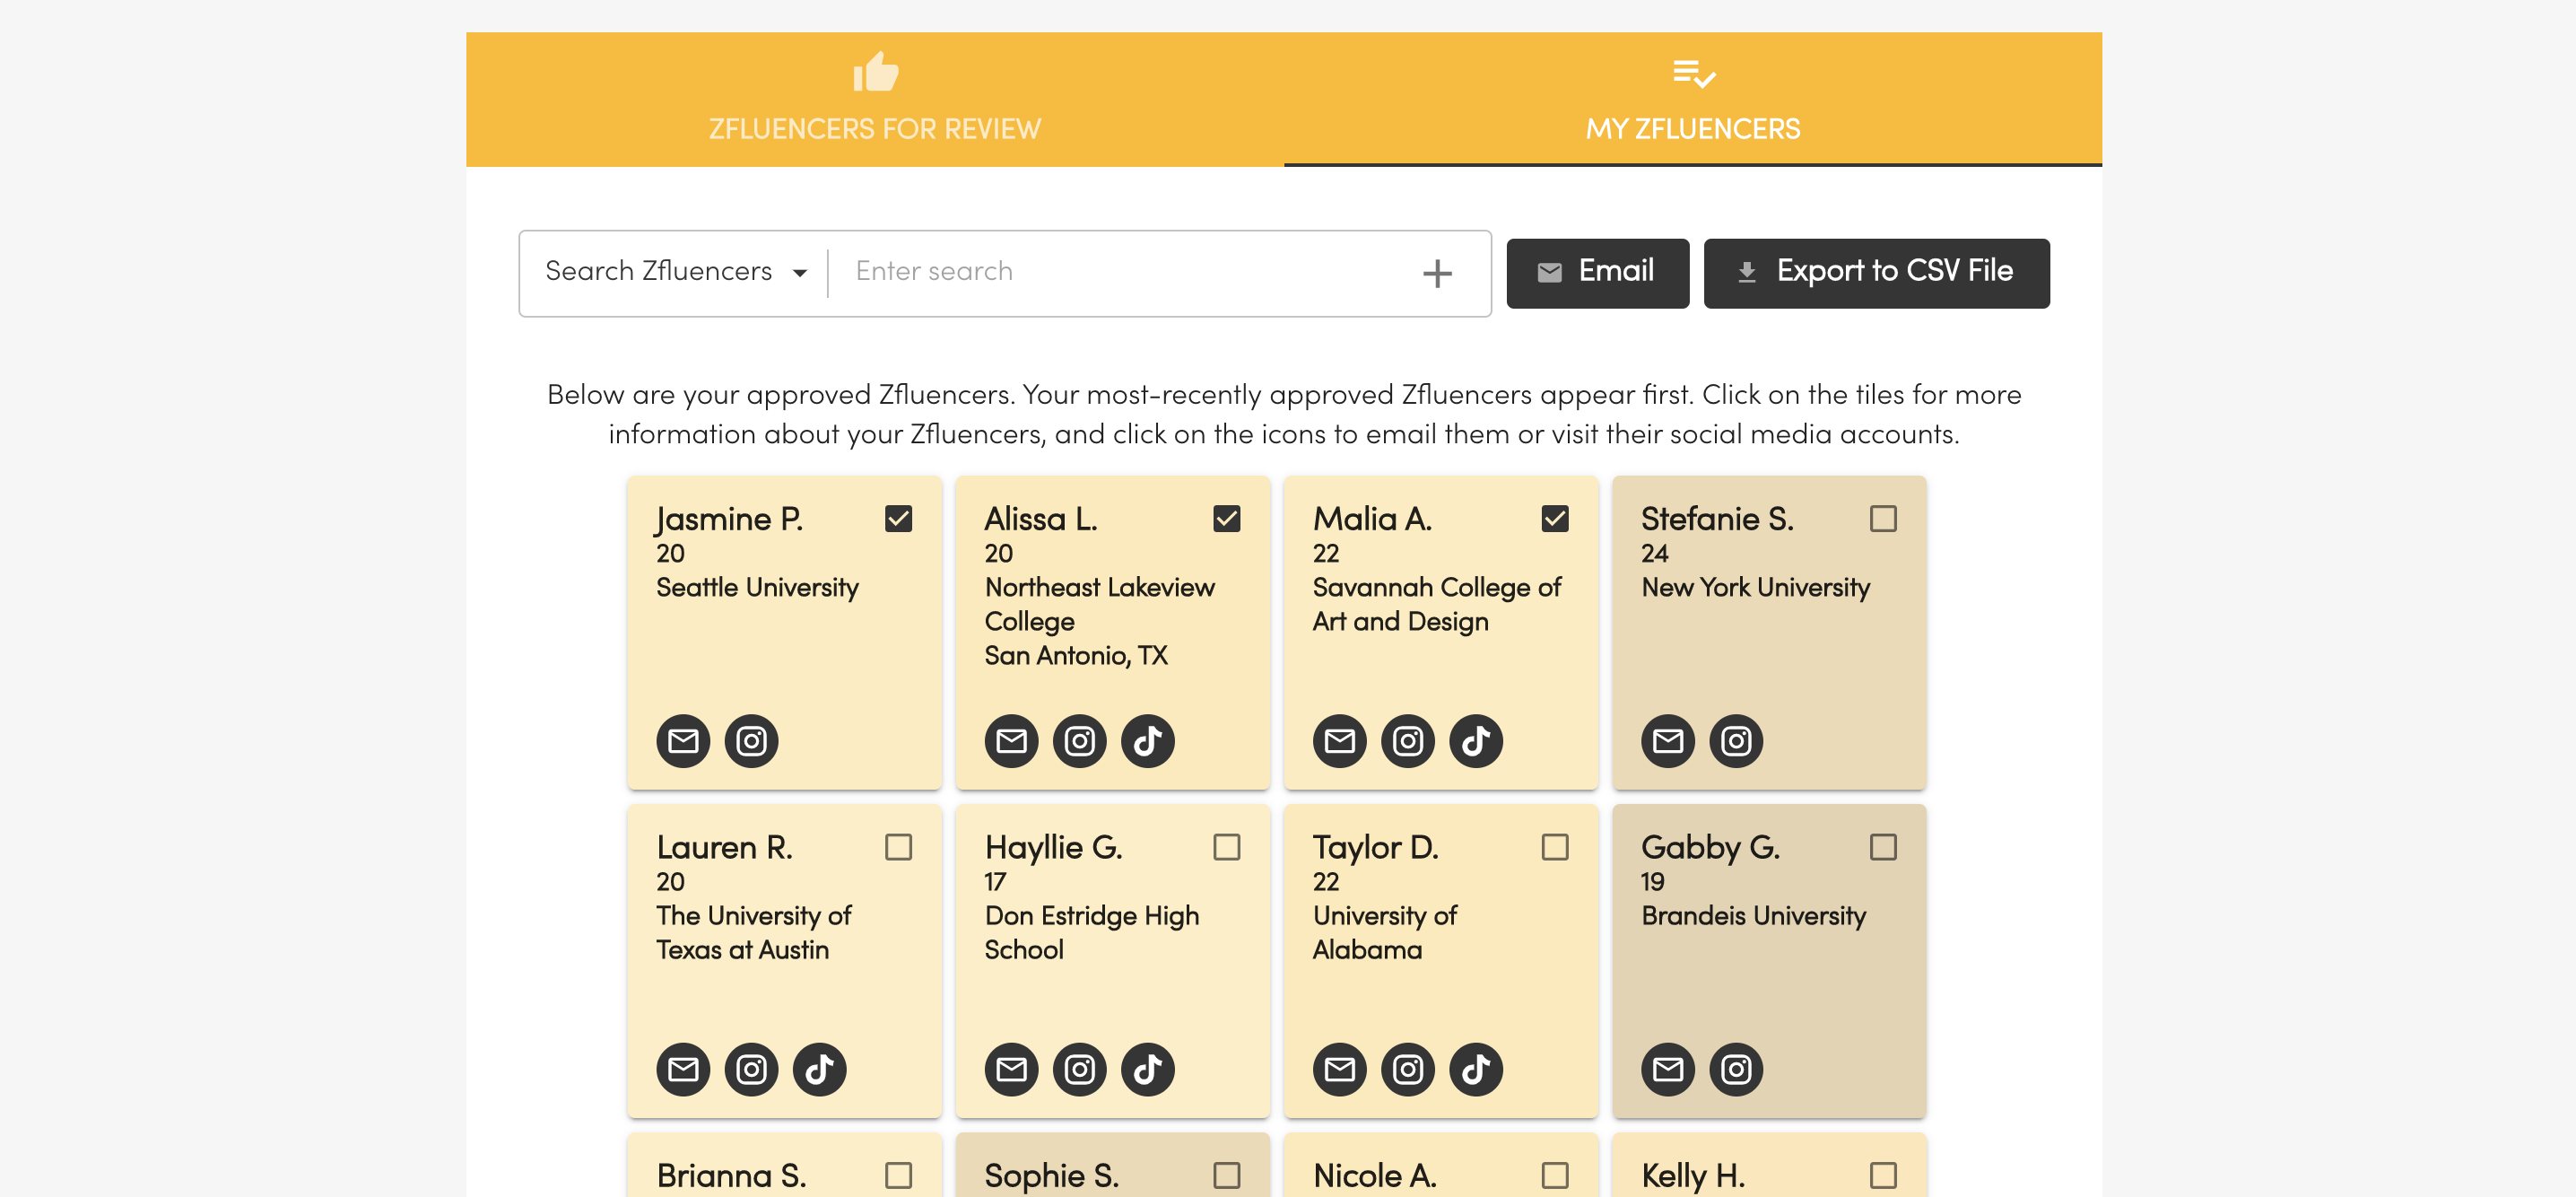Deselect Malia A.'s checkbox
This screenshot has width=2576, height=1197.
[x=1554, y=519]
